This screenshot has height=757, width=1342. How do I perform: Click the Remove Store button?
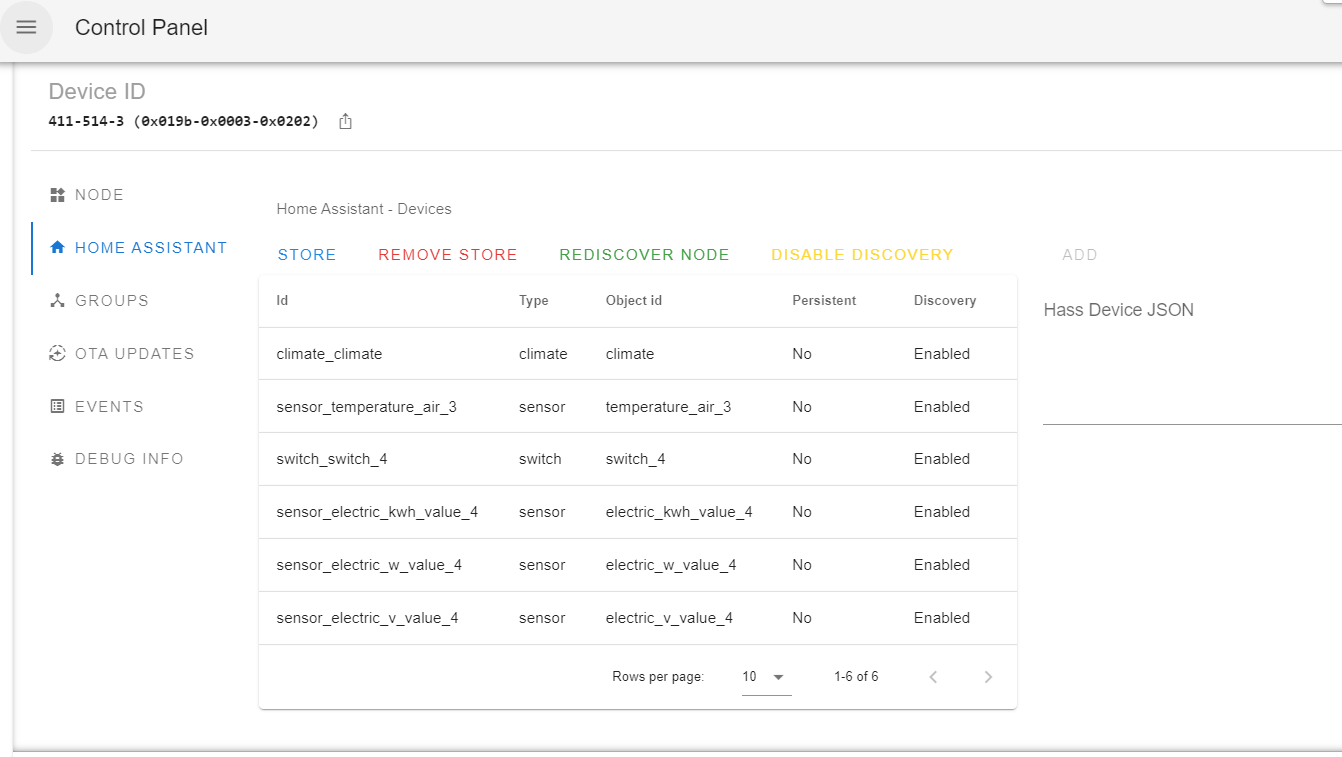point(448,255)
